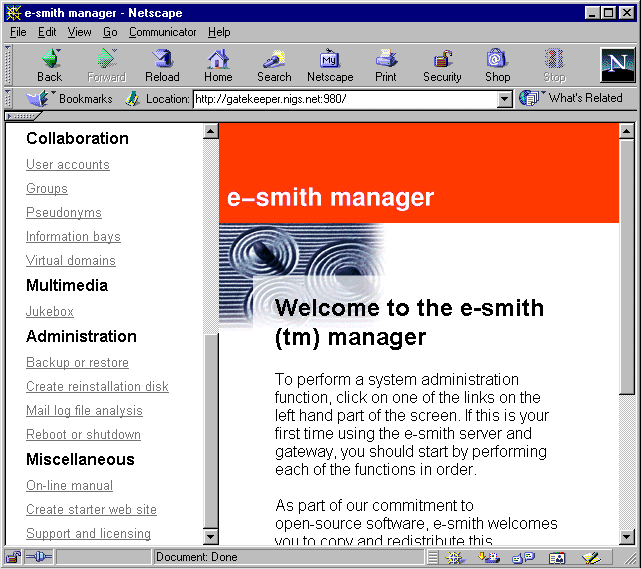Open the Help menu
This screenshot has width=641, height=569.
point(219,32)
